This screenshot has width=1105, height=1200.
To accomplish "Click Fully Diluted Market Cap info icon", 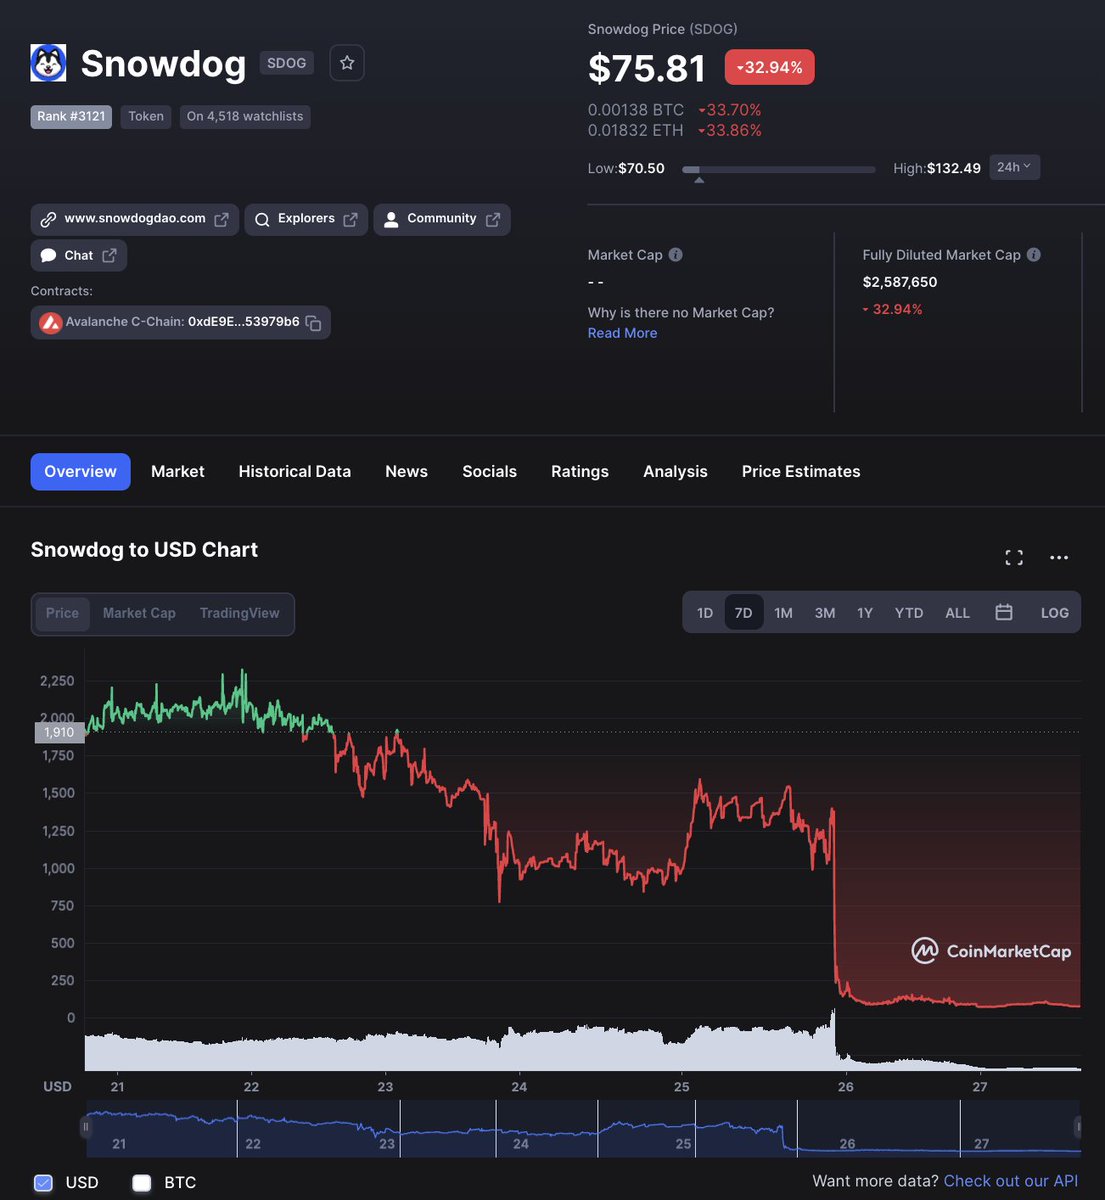I will (1034, 255).
